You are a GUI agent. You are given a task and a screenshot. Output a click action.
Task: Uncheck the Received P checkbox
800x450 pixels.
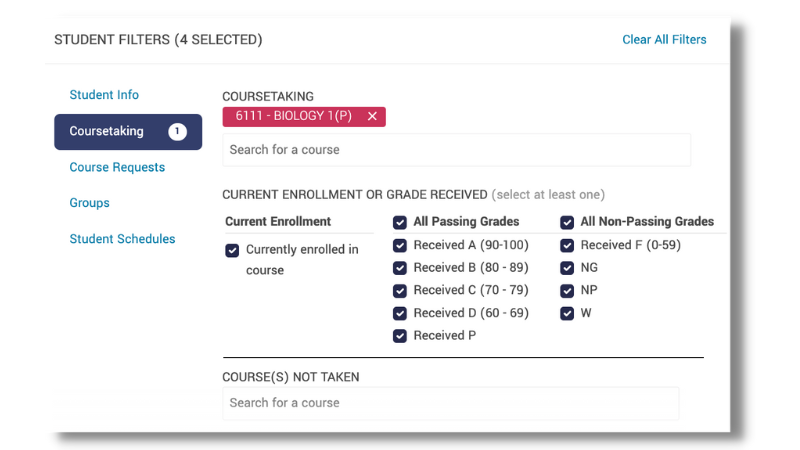(400, 336)
